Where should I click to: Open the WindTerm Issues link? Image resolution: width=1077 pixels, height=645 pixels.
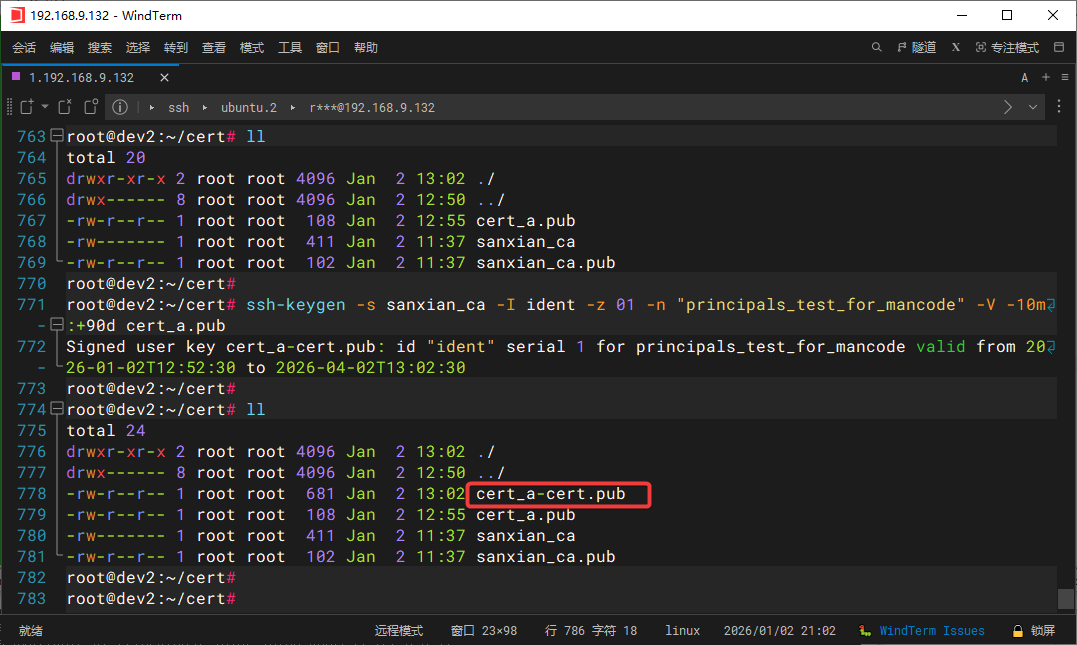[931, 631]
